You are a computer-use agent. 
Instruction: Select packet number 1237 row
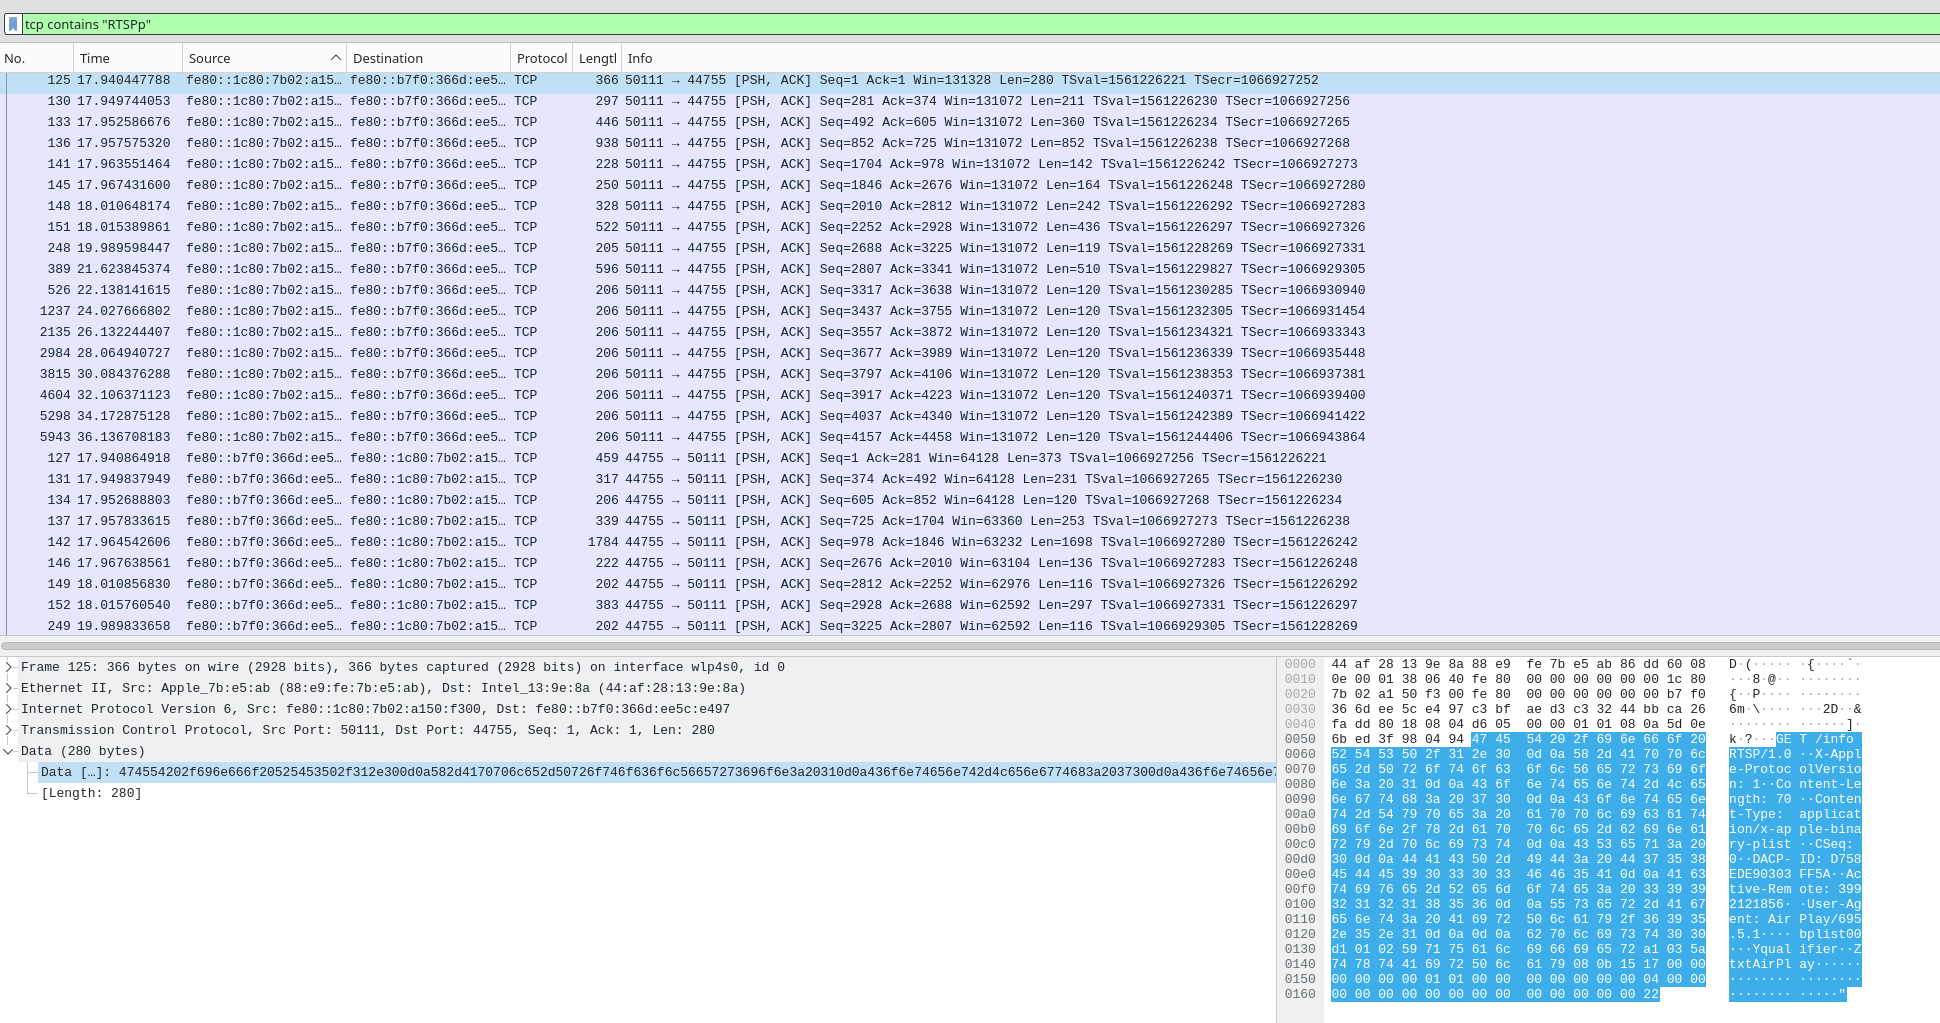[x=970, y=311]
